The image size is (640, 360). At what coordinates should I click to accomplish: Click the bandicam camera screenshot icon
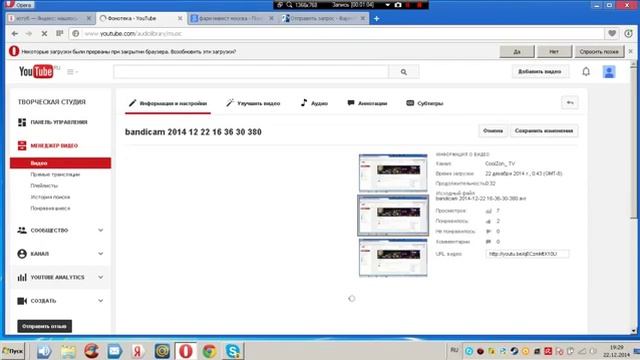(398, 5)
